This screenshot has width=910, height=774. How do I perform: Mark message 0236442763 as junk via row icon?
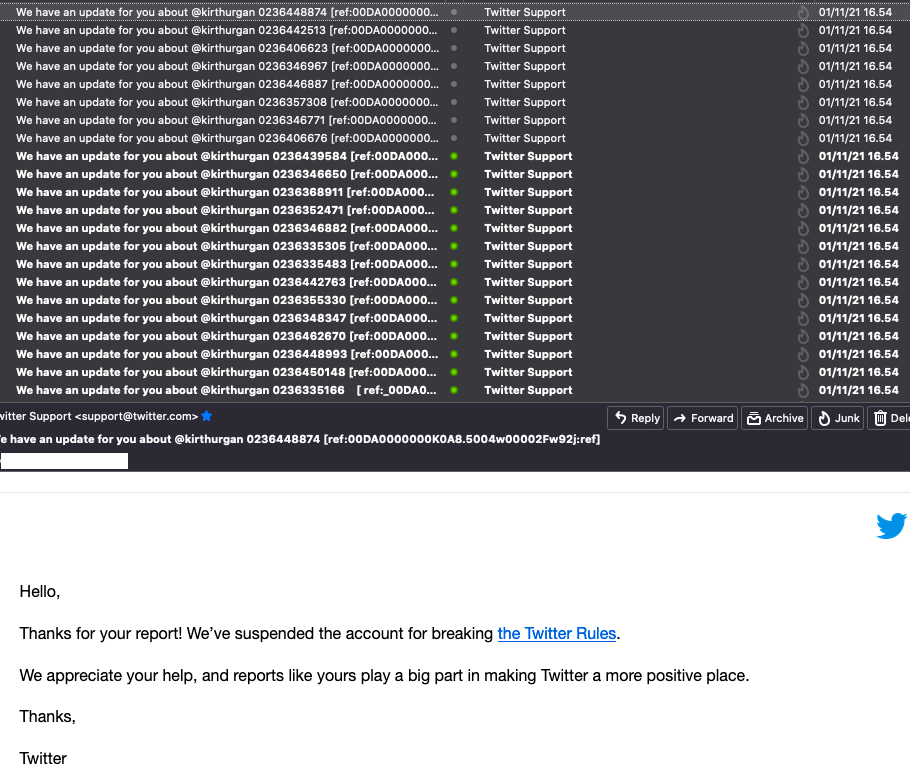click(x=803, y=283)
